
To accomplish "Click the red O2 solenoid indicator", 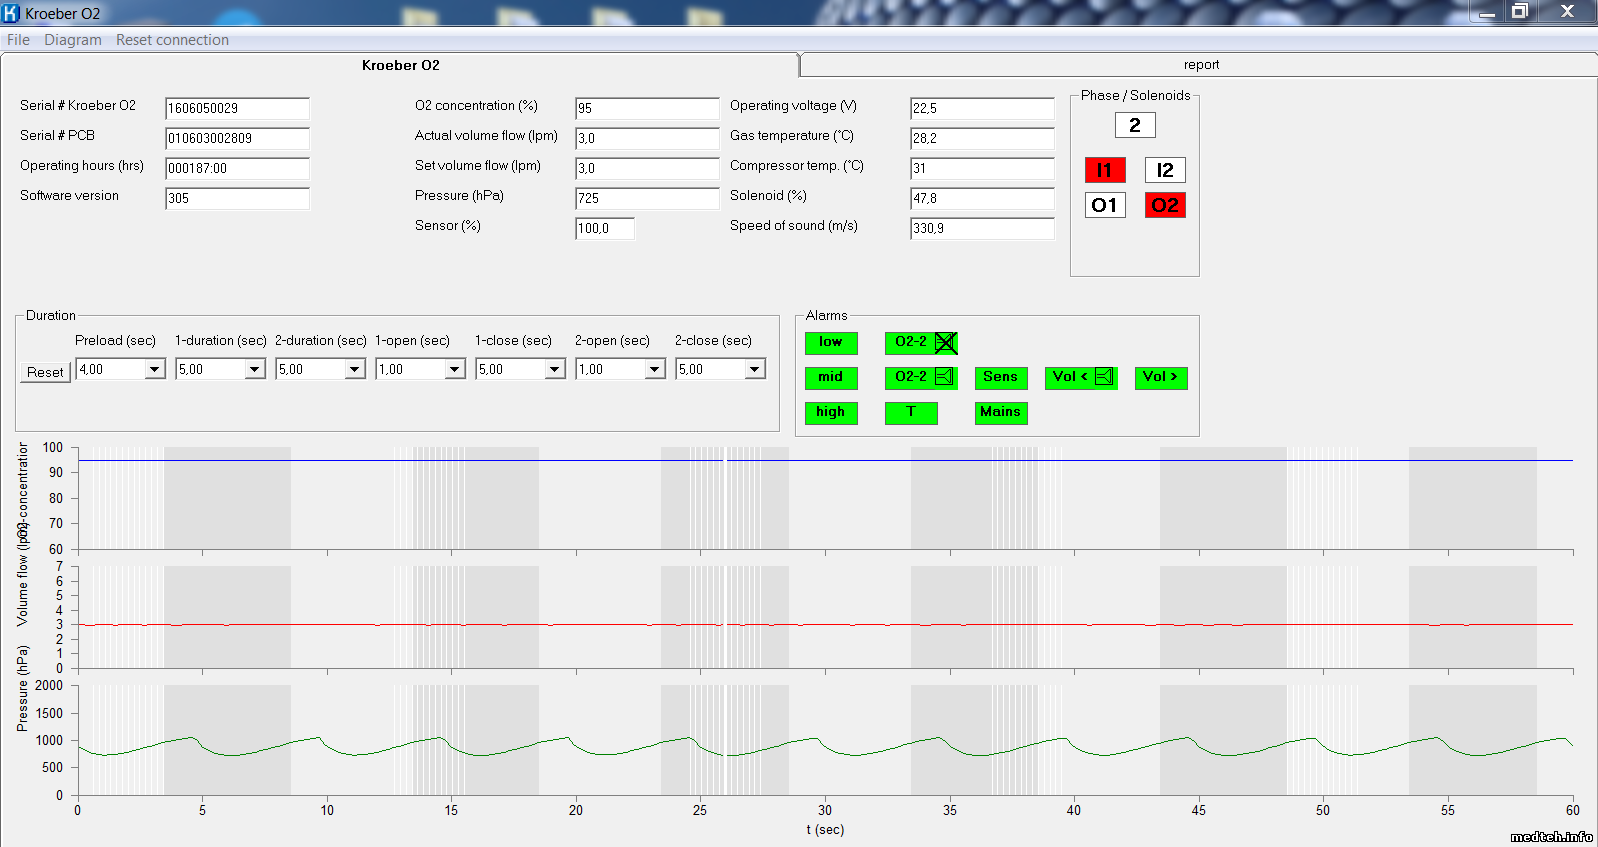I will 1165,205.
